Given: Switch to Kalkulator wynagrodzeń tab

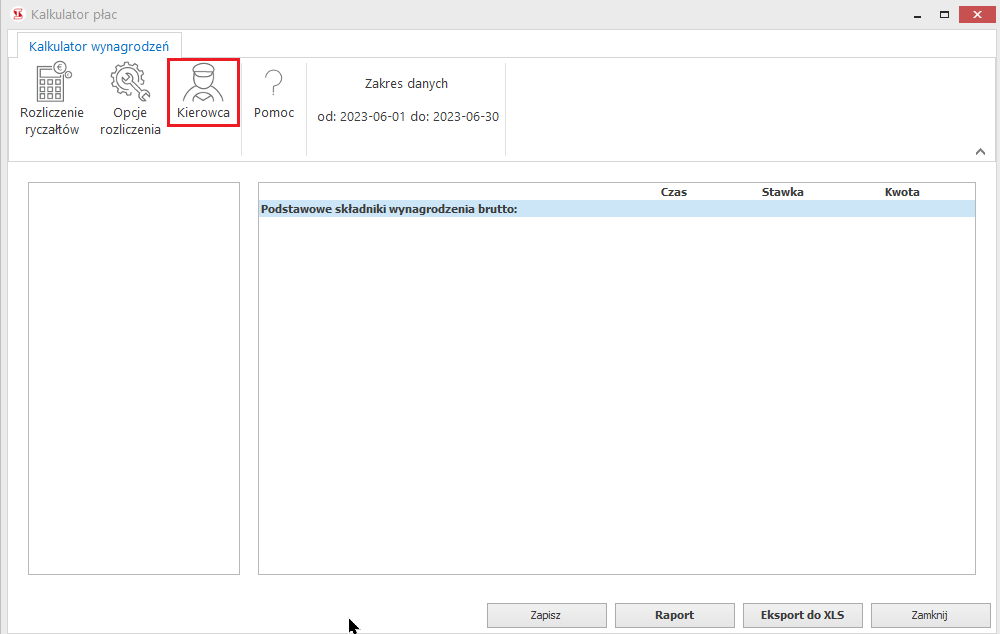Looking at the screenshot, I should (x=99, y=46).
